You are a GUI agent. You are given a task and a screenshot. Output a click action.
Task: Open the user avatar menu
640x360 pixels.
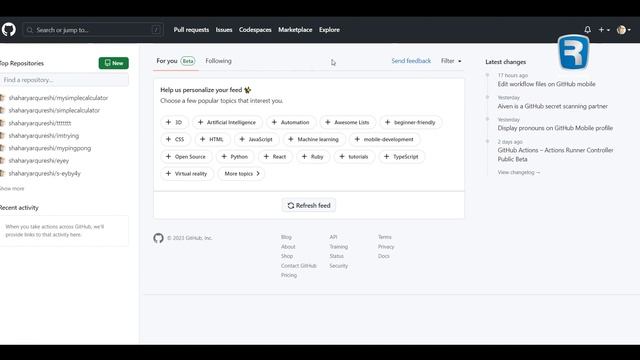[623, 30]
